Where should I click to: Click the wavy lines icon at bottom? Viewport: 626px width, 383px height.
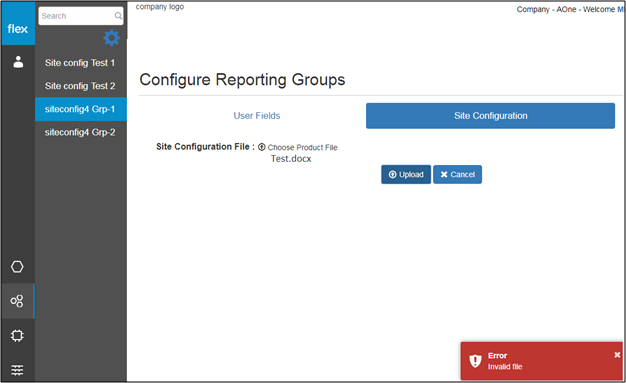coord(17,370)
